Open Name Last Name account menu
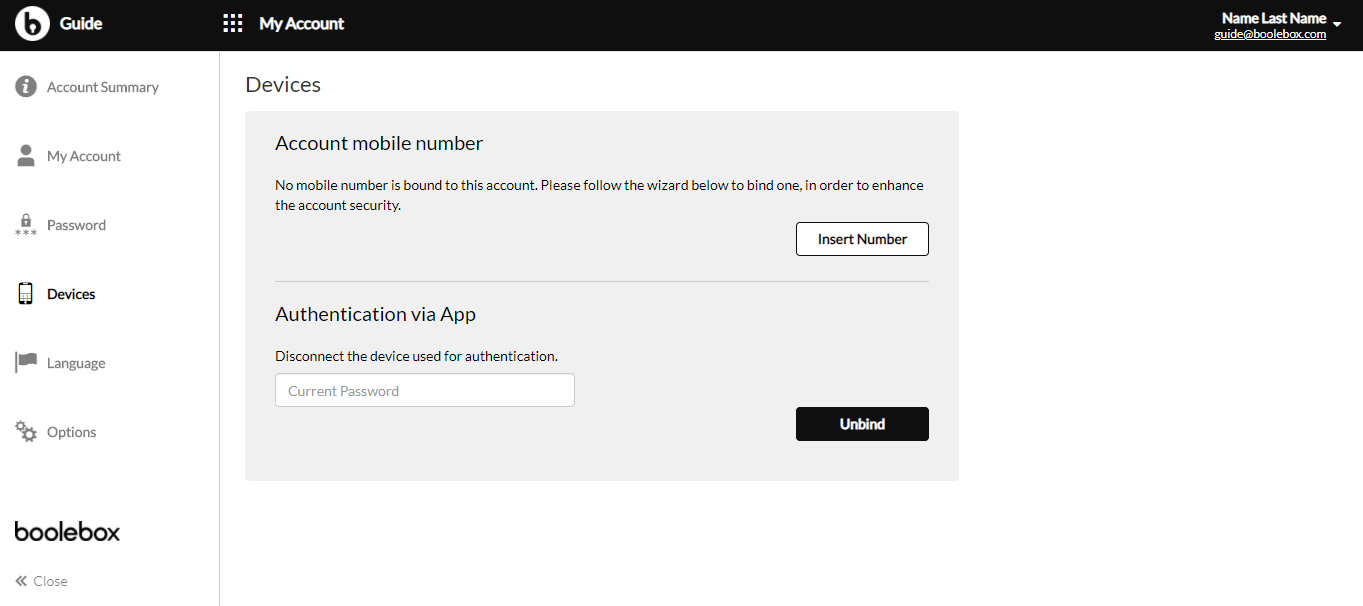Viewport: 1363px width, 606px height. point(1274,18)
